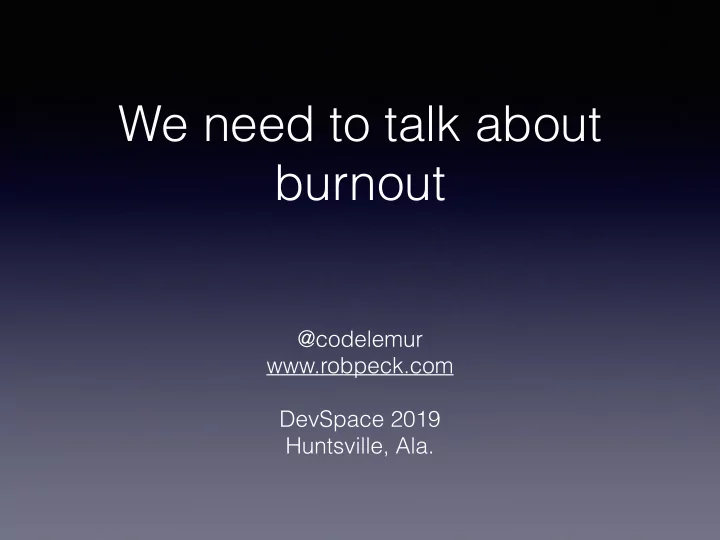Open the www.robpeck.com link
Screen dimensions: 720x540
pyautogui.click(x=360, y=366)
